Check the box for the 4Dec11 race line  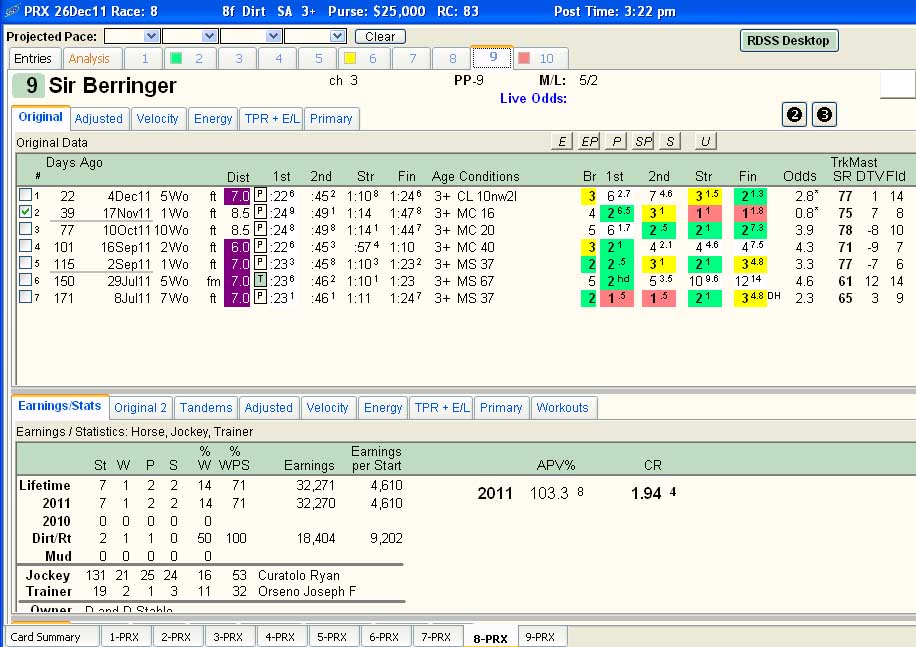pyautogui.click(x=25, y=194)
